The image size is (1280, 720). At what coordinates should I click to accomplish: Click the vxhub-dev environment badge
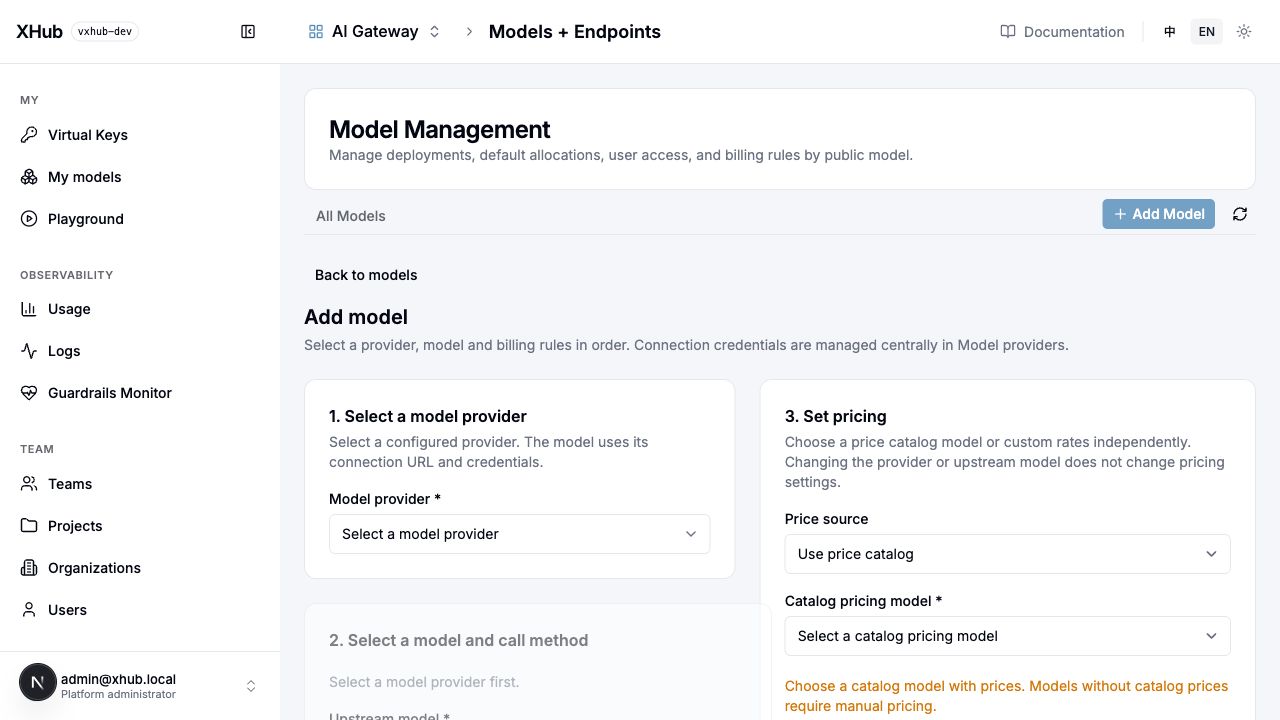105,31
